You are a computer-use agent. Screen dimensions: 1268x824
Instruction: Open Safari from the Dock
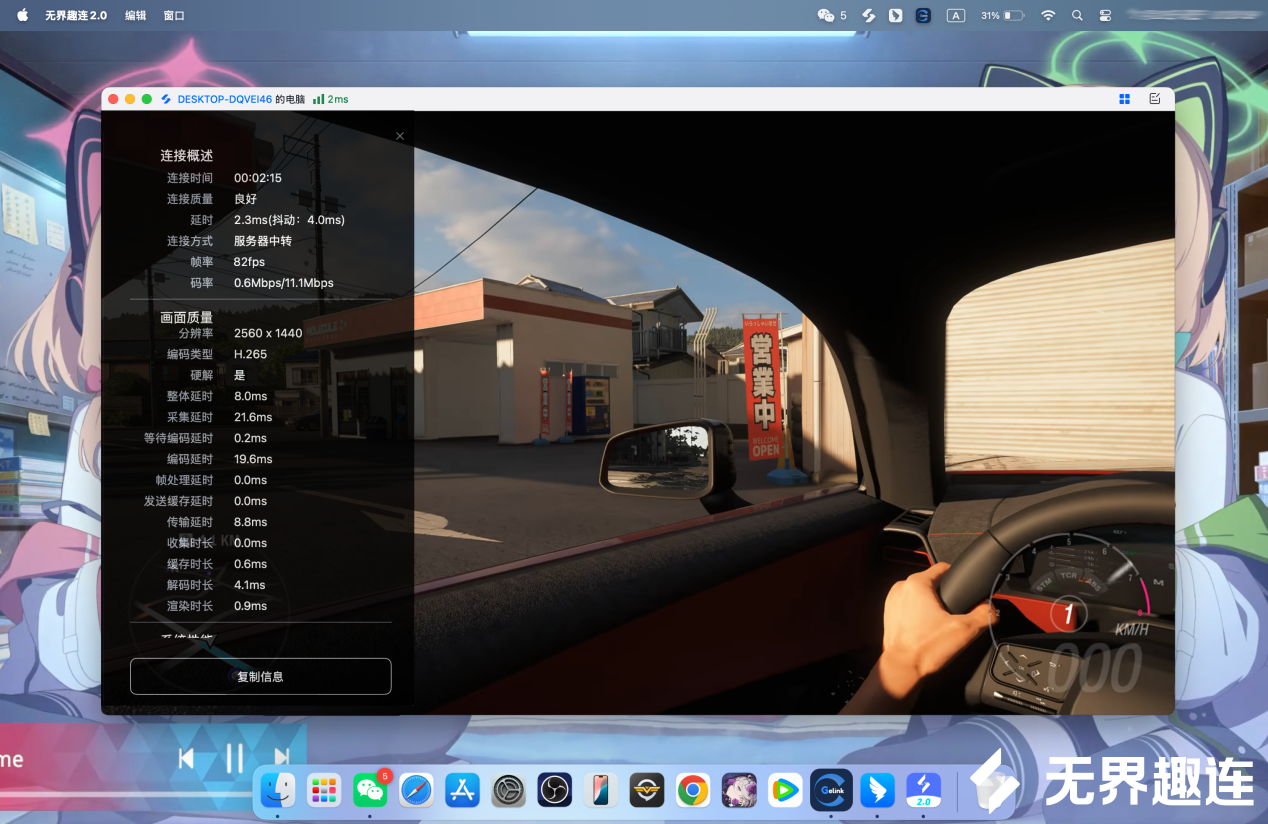click(416, 790)
